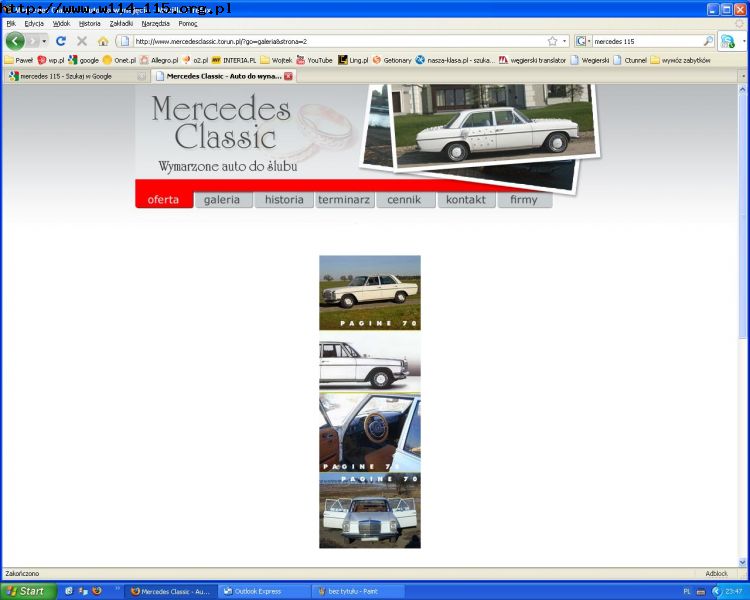Click the Skype toolbar icon
The width and height of the screenshot is (750, 600).
728,42
